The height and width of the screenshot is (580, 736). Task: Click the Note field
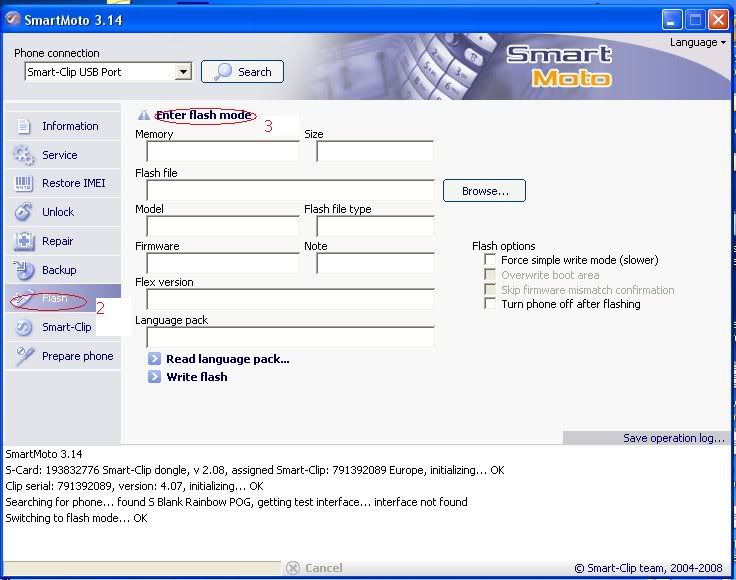[375, 263]
